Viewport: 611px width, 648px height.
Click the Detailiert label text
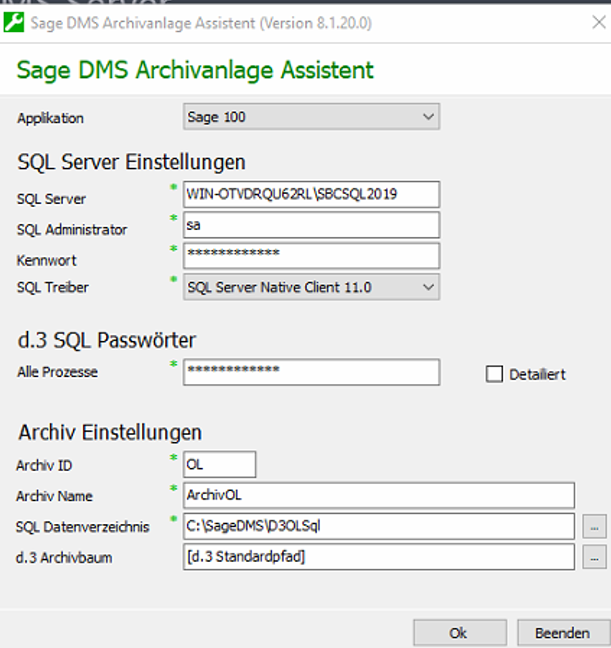537,375
